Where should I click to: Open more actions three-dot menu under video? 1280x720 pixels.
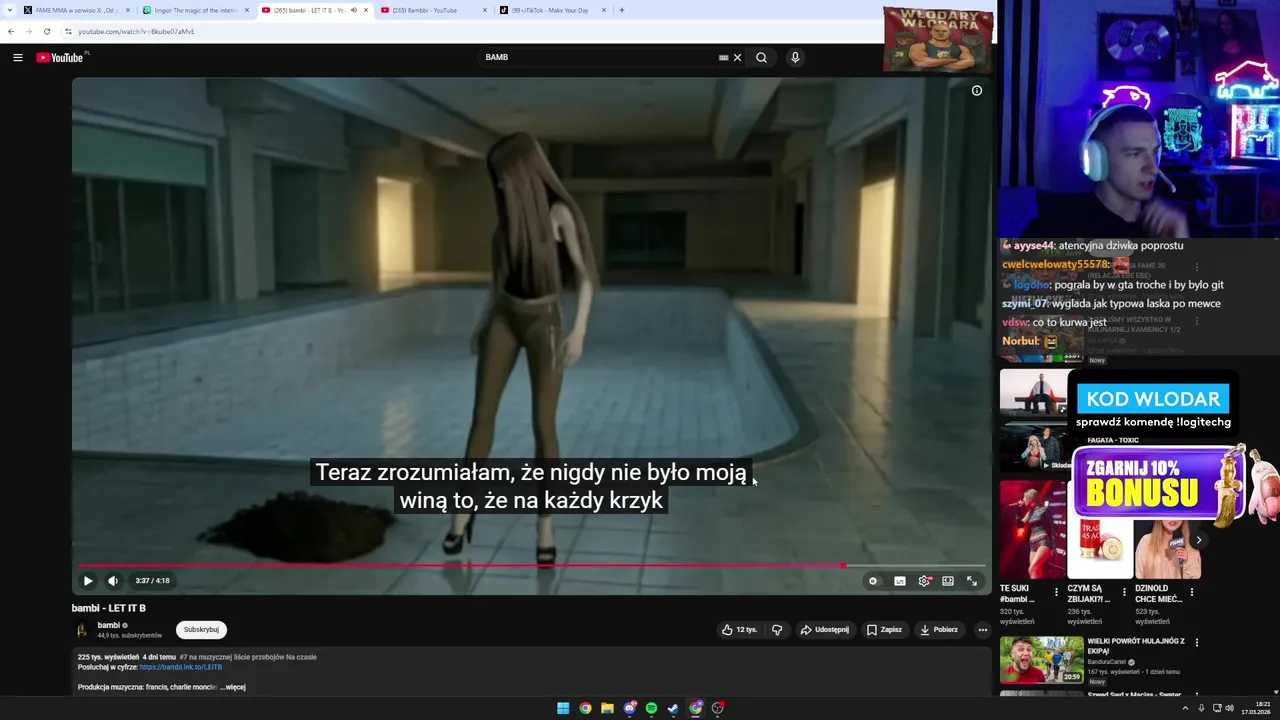pyautogui.click(x=983, y=630)
